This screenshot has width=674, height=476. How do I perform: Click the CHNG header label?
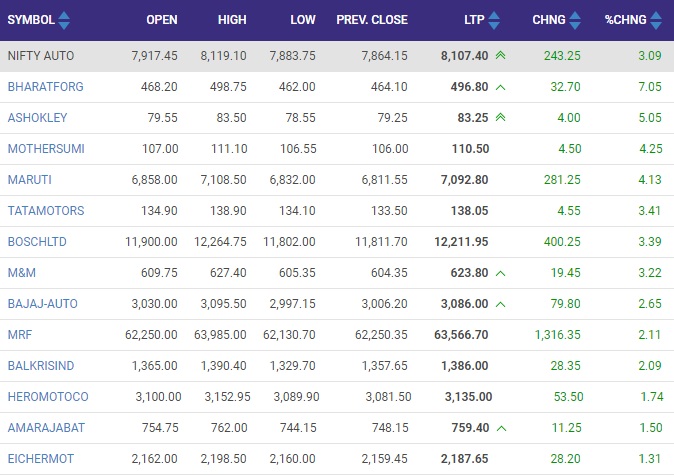(549, 20)
